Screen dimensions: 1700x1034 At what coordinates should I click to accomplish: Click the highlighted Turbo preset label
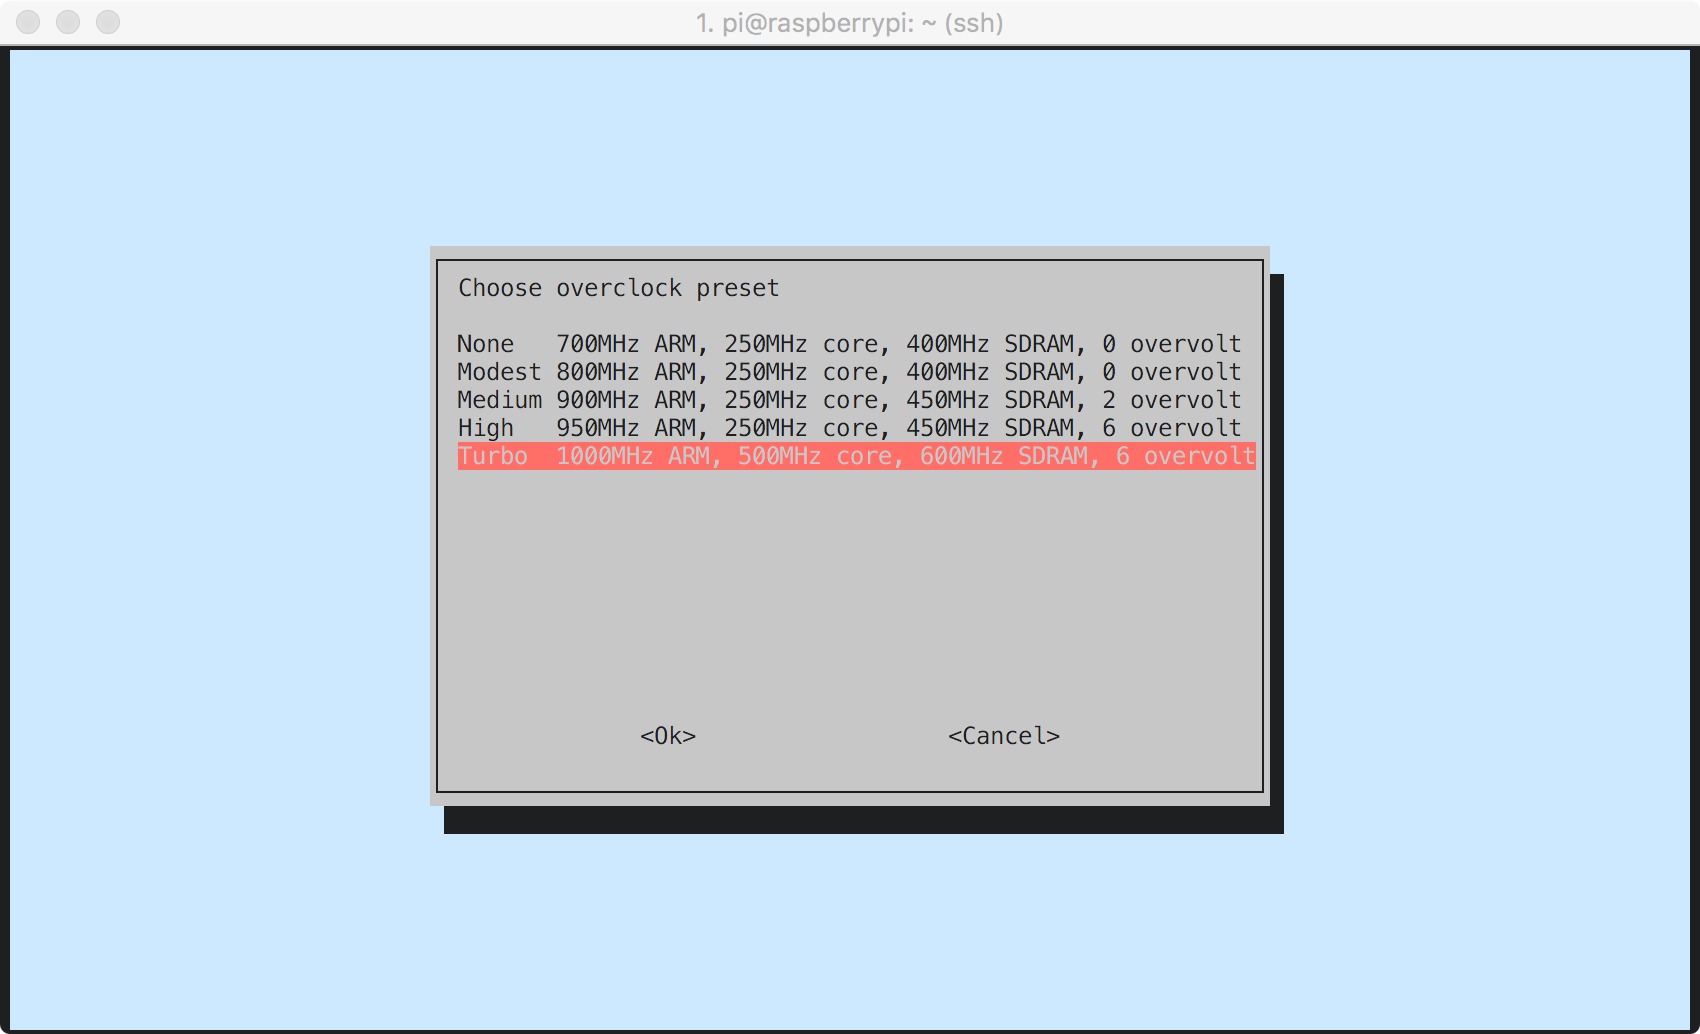pyautogui.click(x=492, y=456)
